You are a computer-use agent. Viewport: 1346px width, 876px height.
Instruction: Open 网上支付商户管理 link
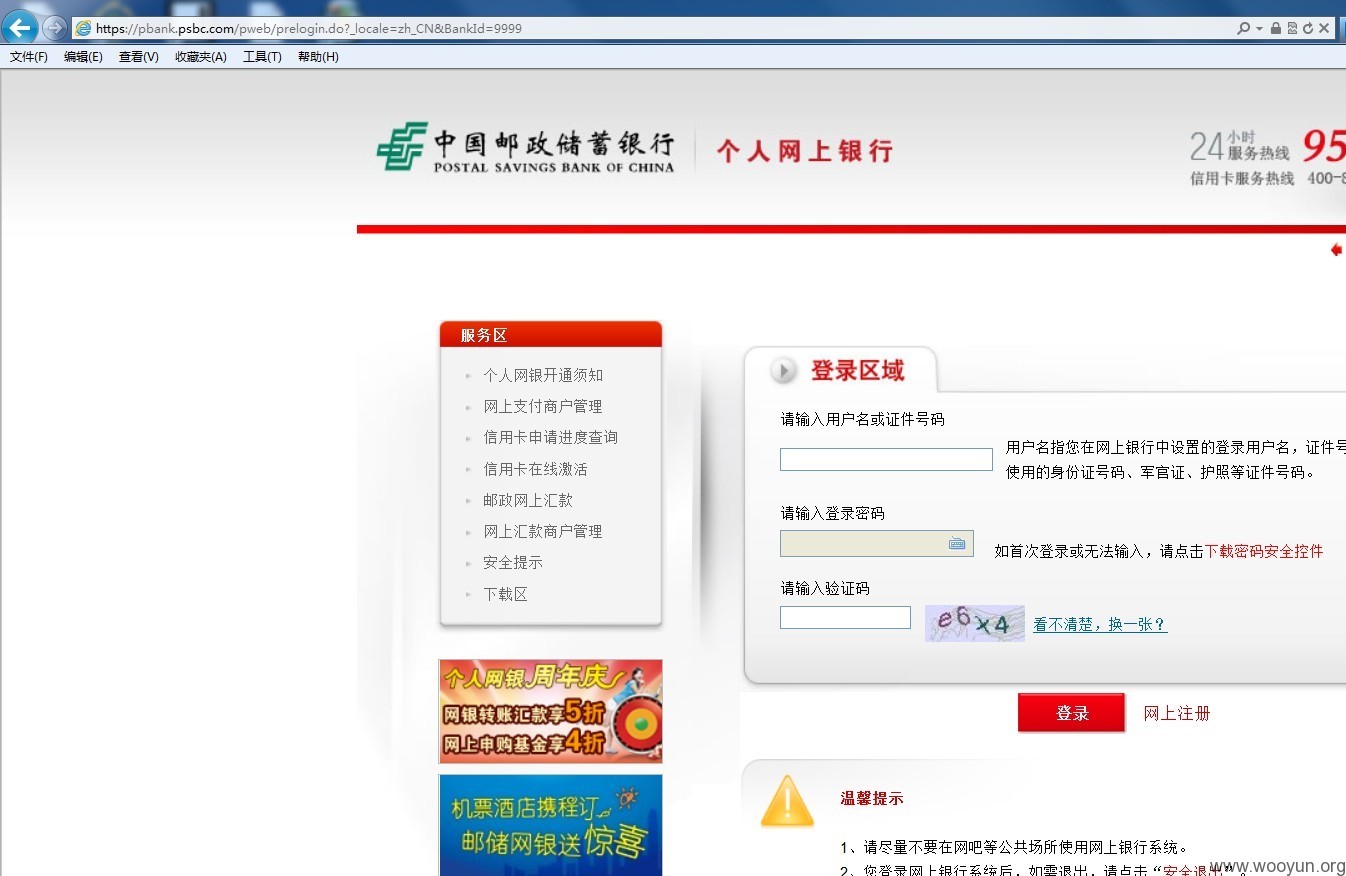(x=543, y=406)
